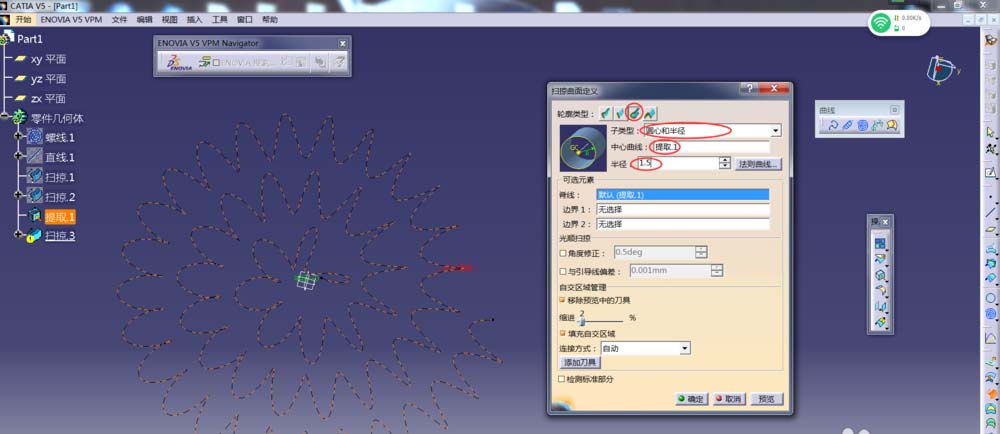
Task: Select the arrow Select tool in right toolbar
Action: coord(990,132)
